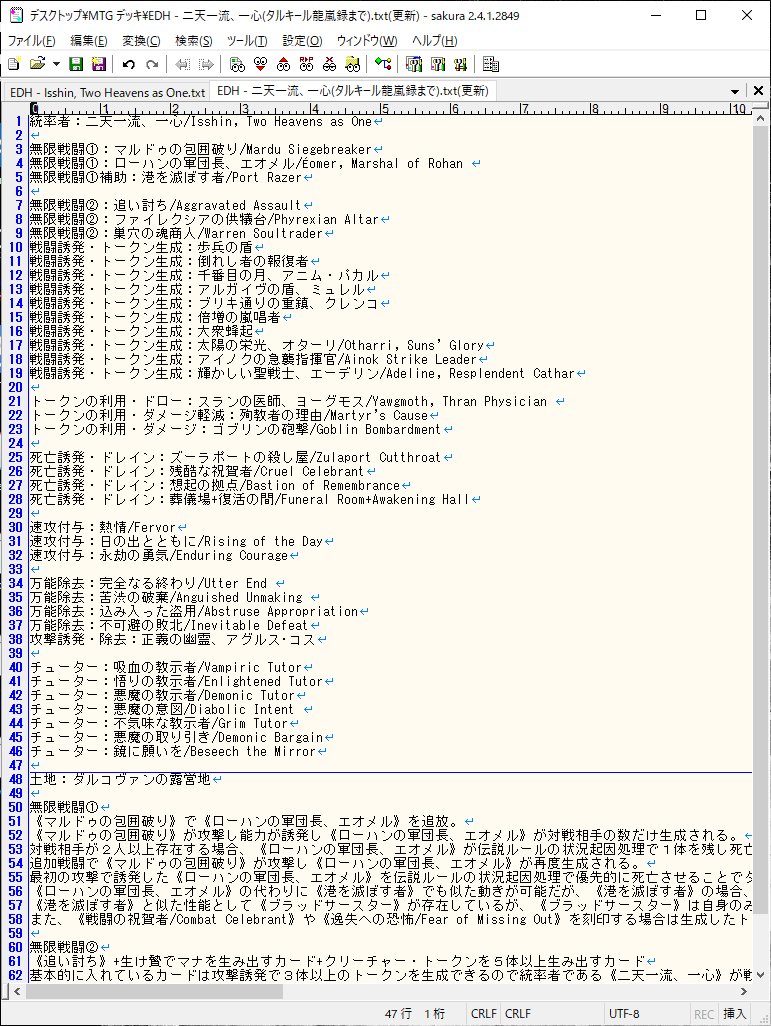The height and width of the screenshot is (1026, 771).
Task: Toggle 挿入 insert mode in status bar
Action: 734,1014
